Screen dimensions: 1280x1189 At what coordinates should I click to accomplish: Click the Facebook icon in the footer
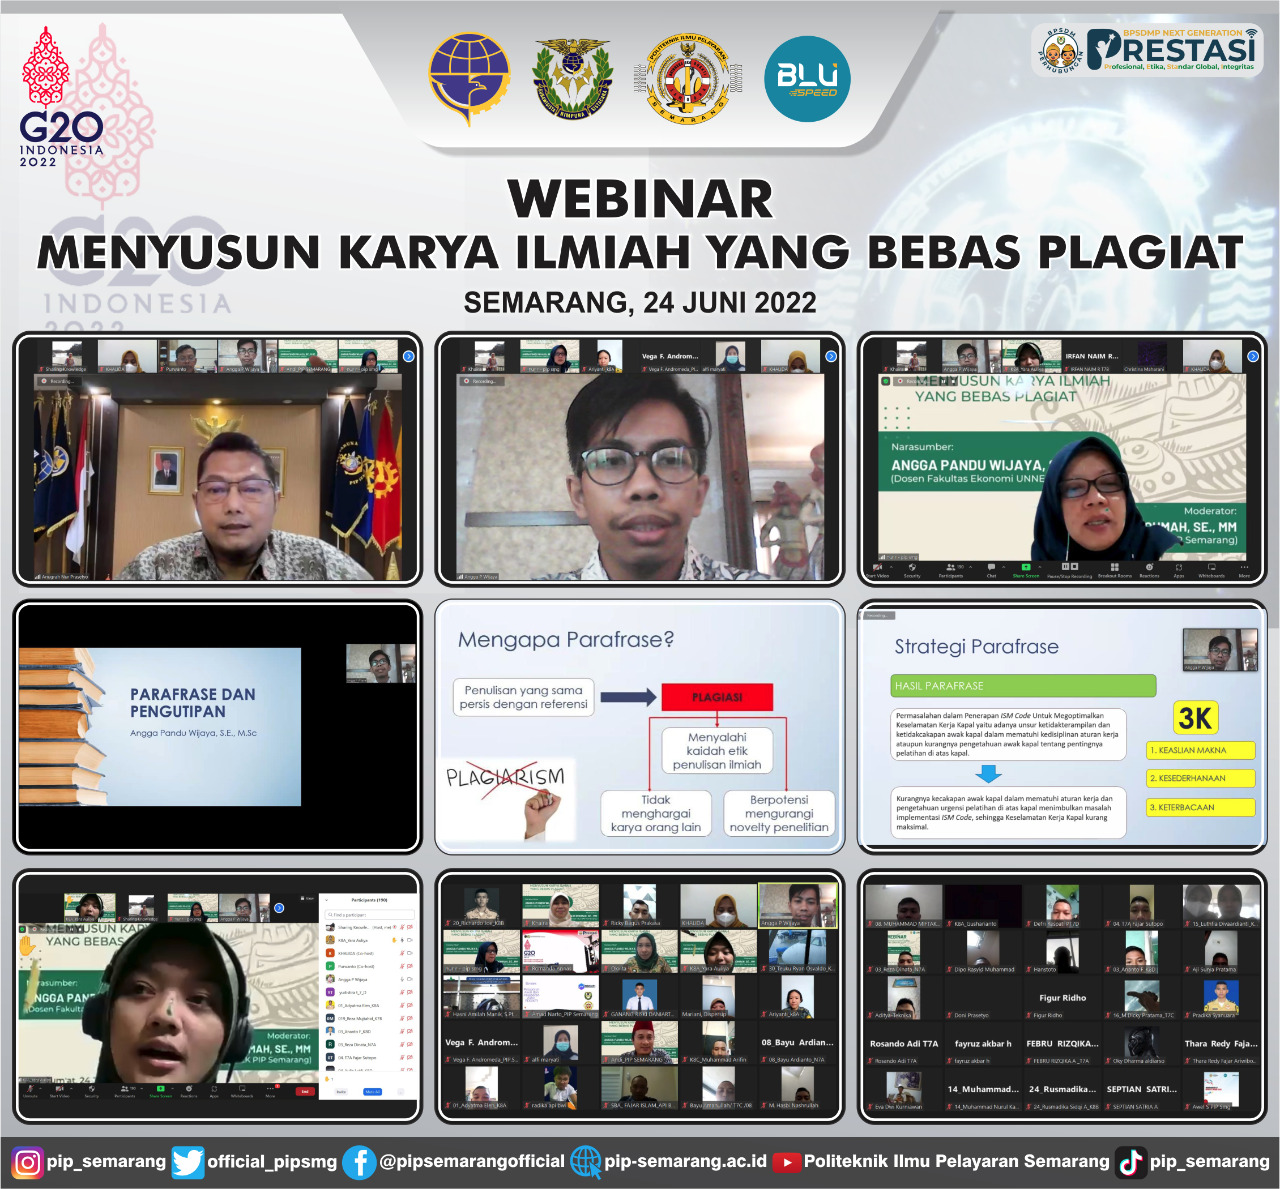[359, 1162]
